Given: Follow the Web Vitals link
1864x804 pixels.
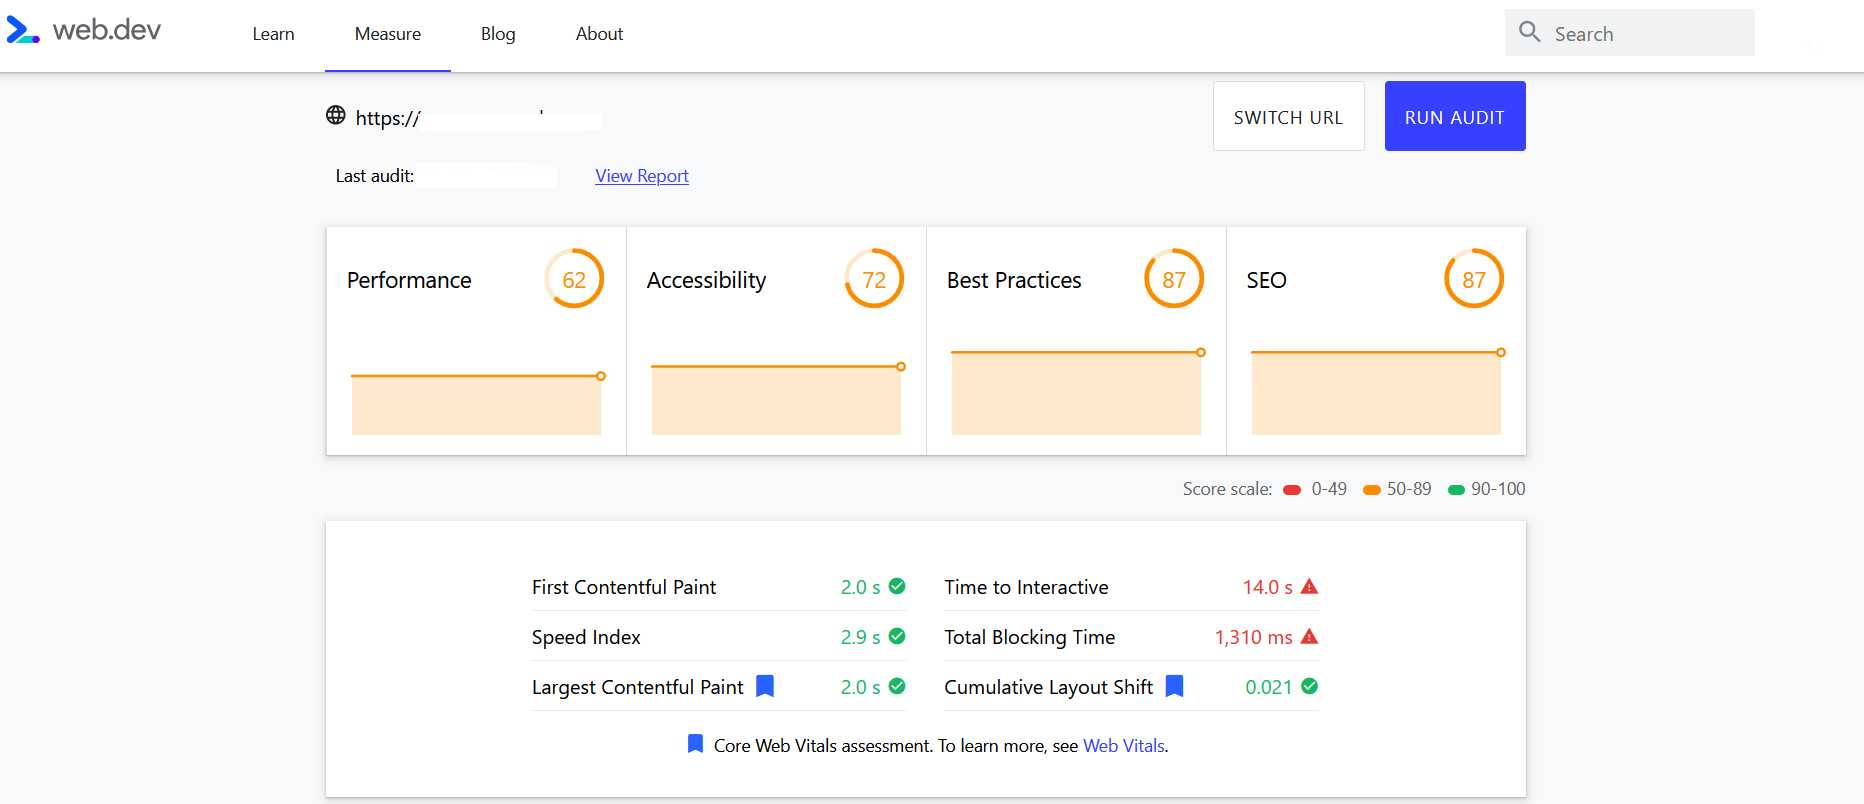Looking at the screenshot, I should (1124, 746).
